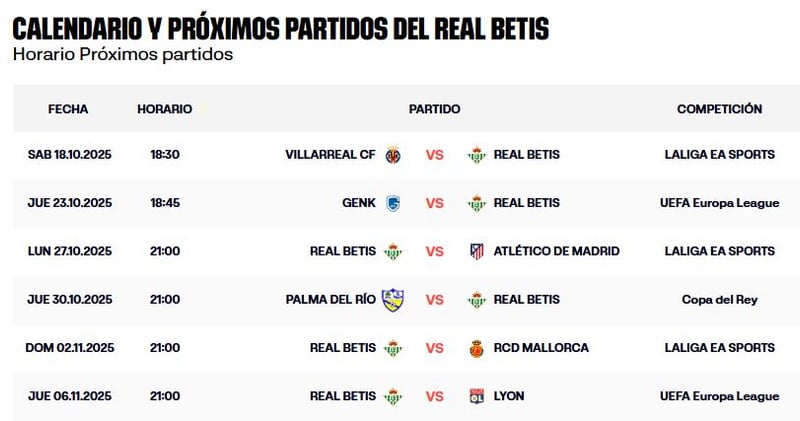The height and width of the screenshot is (421, 800).
Task: Click Real Betis crest in Mallorca match row
Action: [394, 348]
